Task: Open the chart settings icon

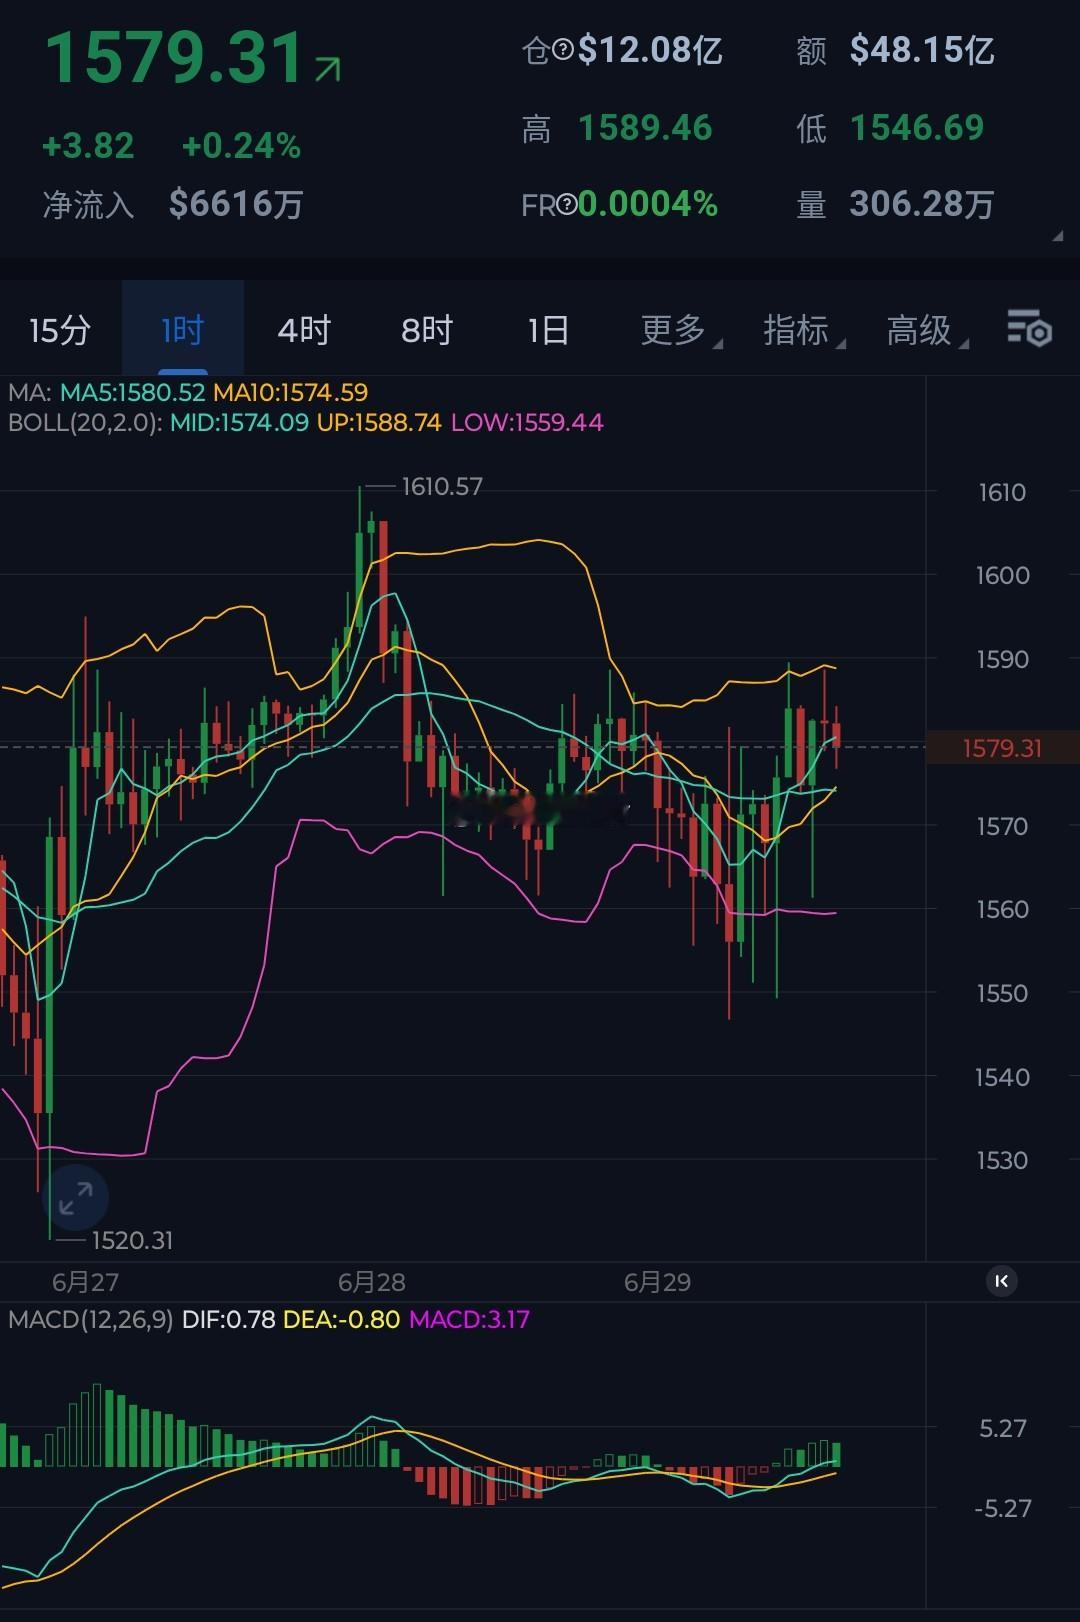Action: pyautogui.click(x=1029, y=328)
